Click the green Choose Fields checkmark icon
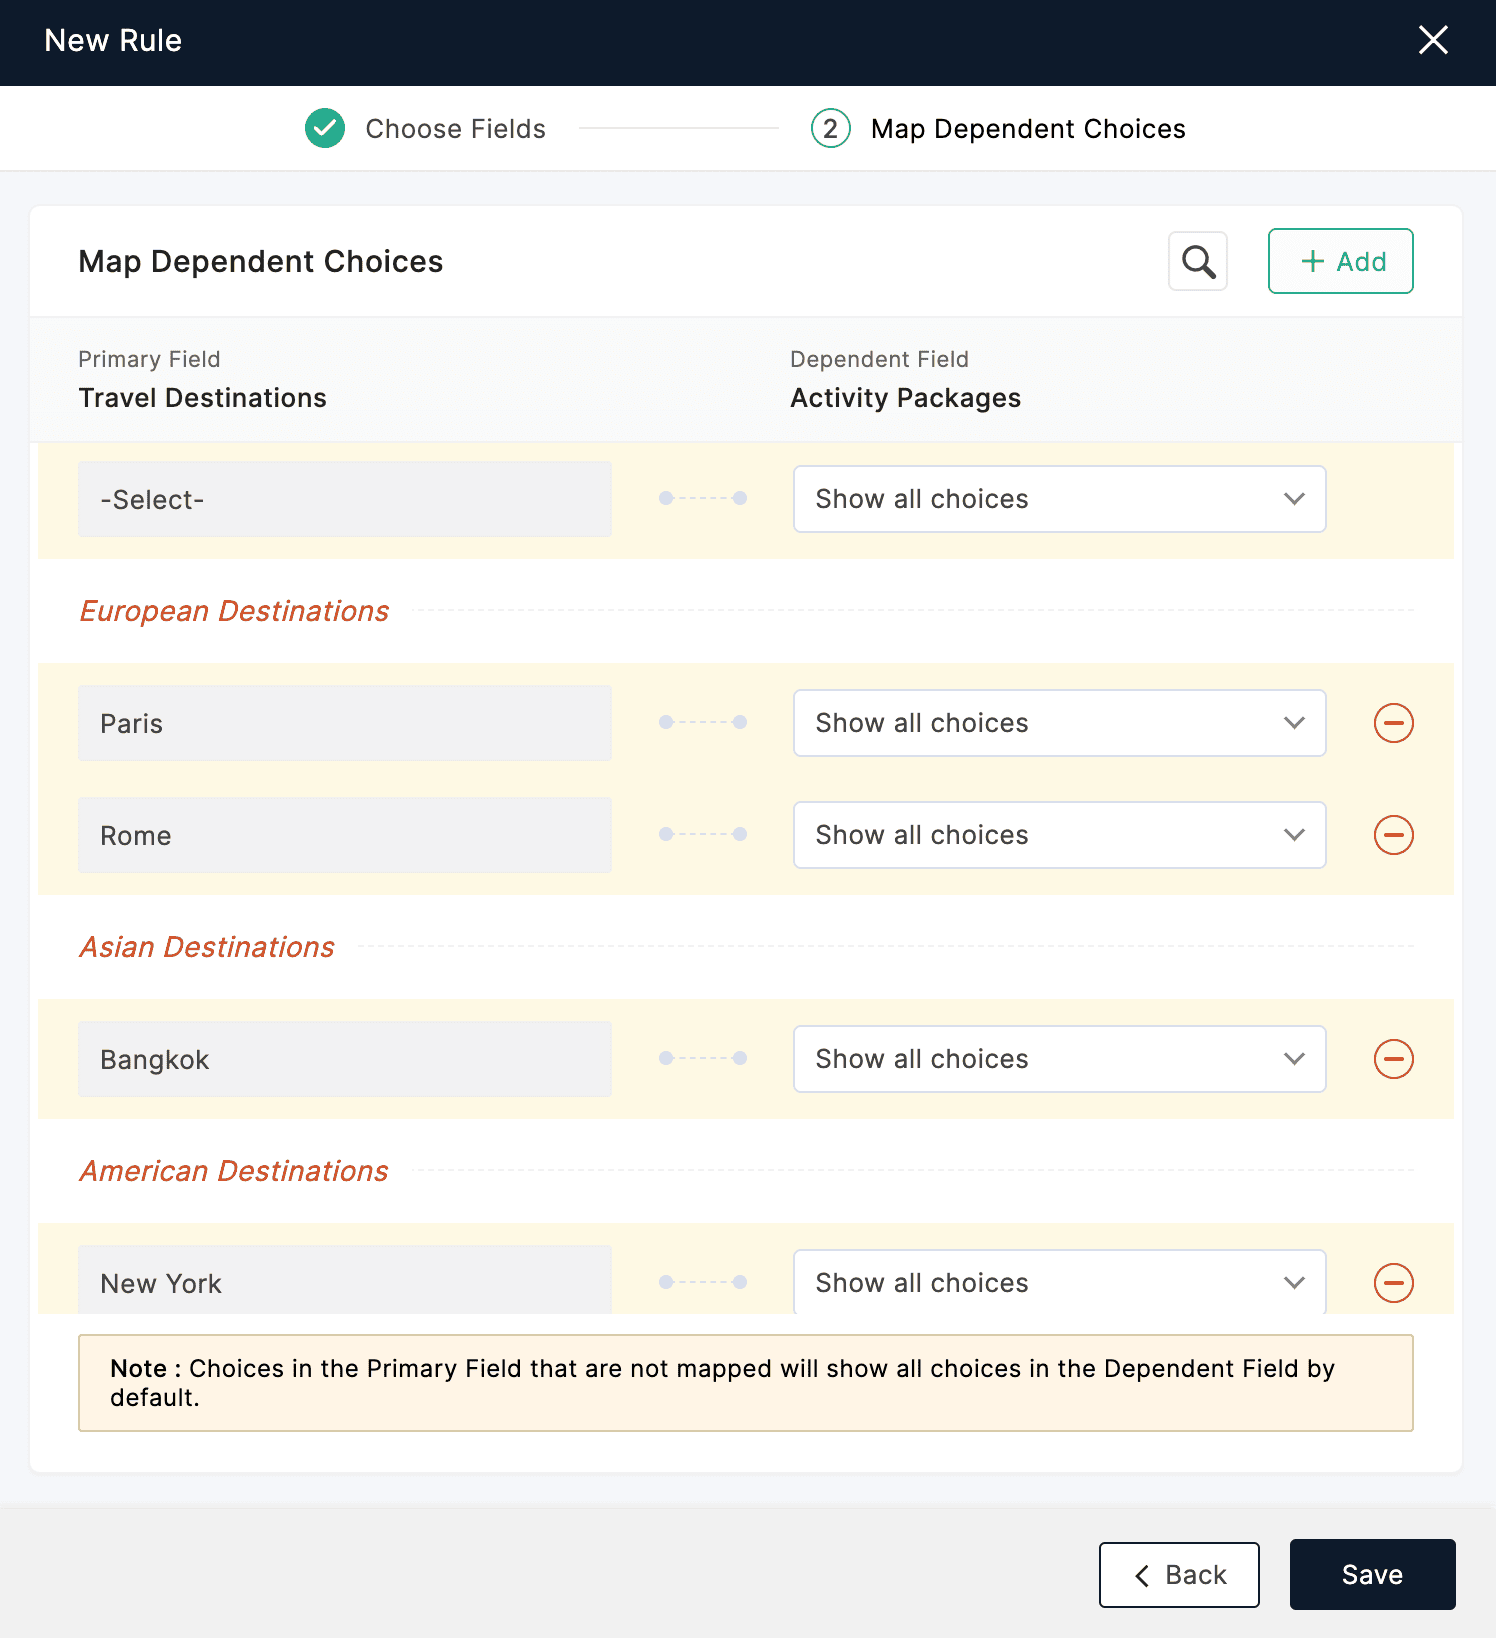 325,129
